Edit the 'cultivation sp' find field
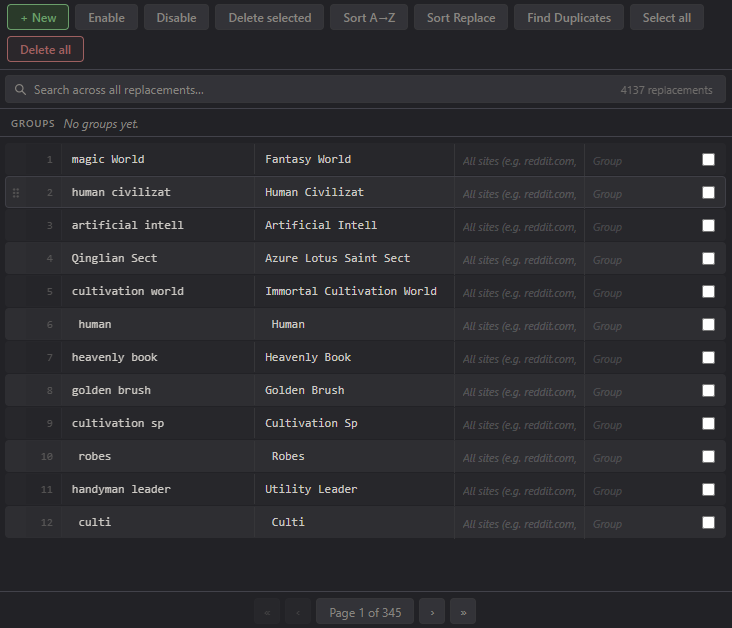 point(158,423)
